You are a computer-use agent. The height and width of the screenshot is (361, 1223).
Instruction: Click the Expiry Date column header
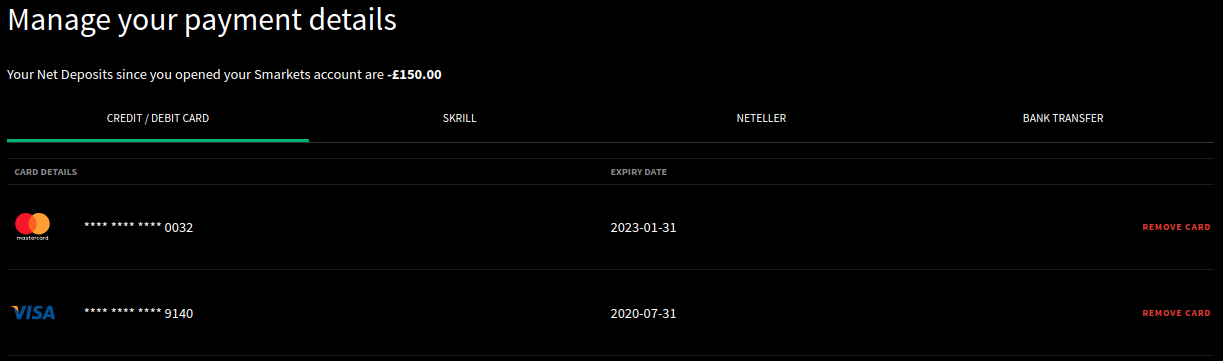pyautogui.click(x=639, y=172)
